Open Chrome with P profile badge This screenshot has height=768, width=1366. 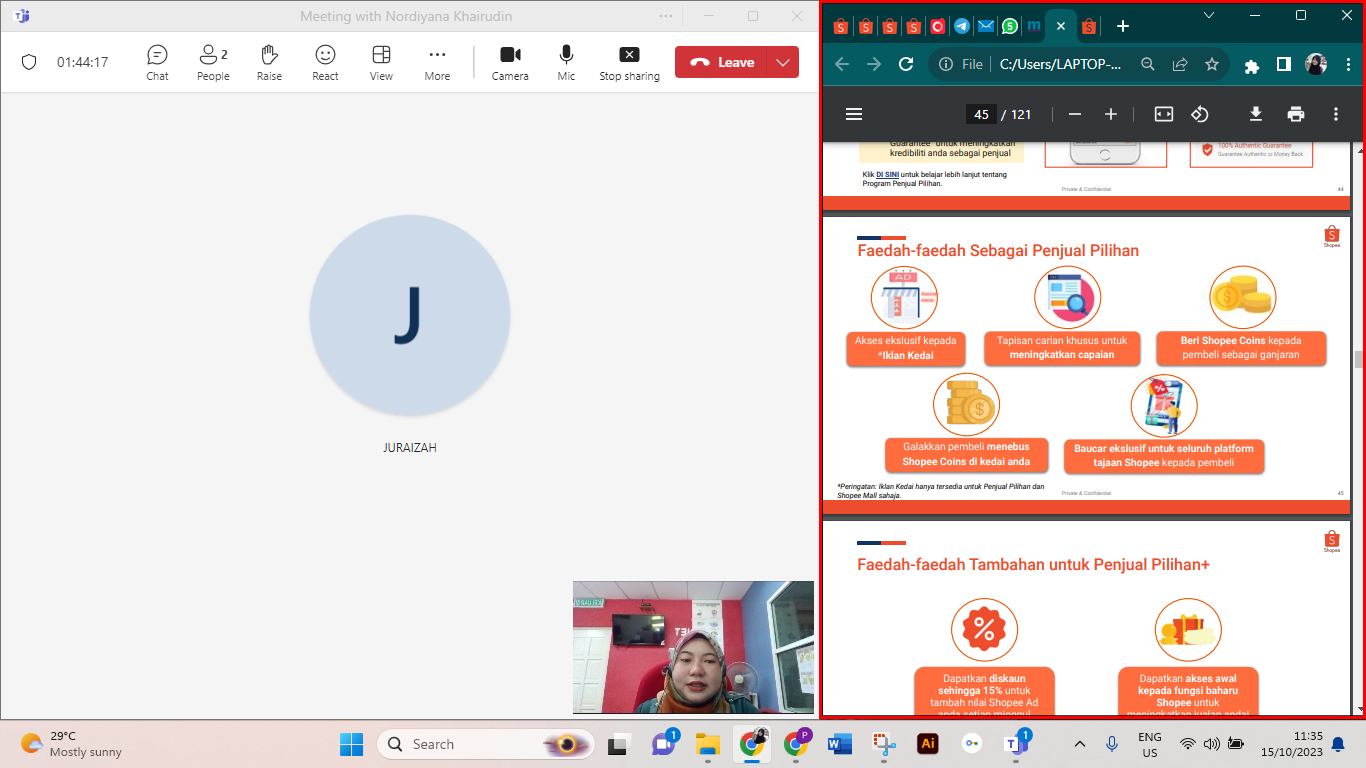[797, 744]
